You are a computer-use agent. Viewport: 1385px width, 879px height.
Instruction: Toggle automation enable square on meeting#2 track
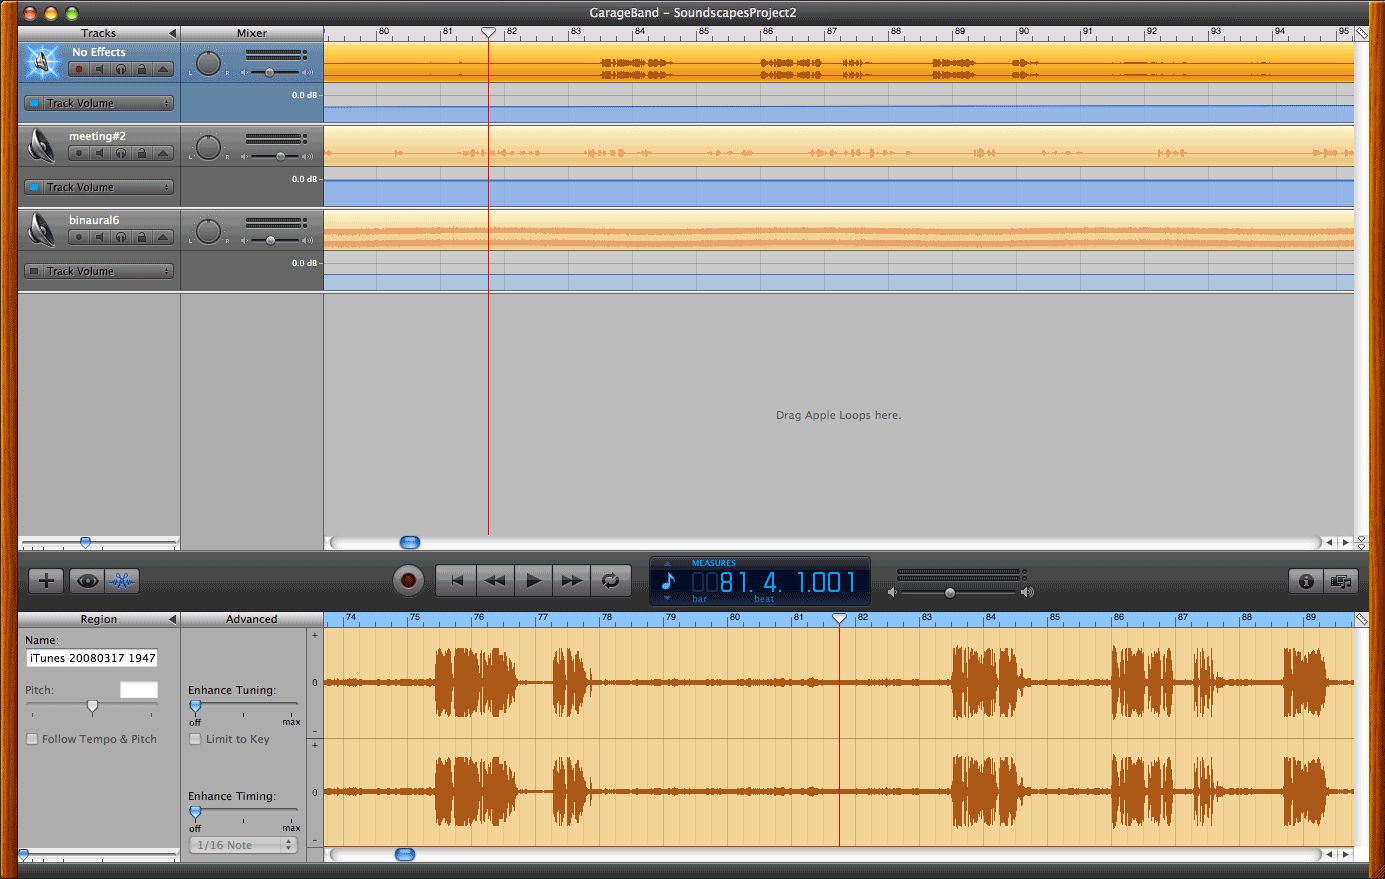(33, 187)
